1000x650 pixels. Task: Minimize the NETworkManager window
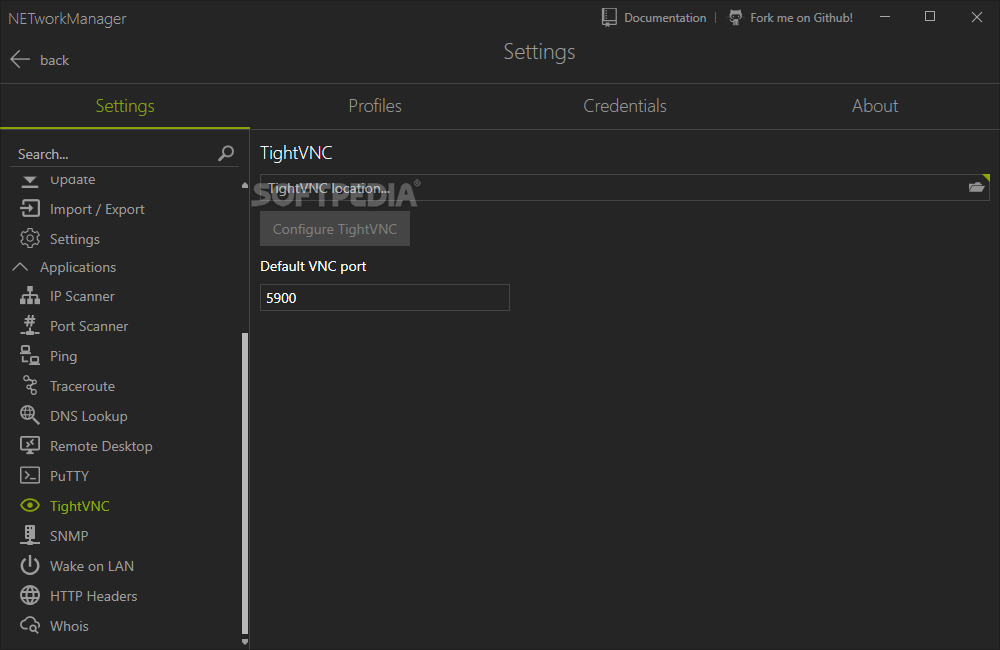[x=885, y=17]
